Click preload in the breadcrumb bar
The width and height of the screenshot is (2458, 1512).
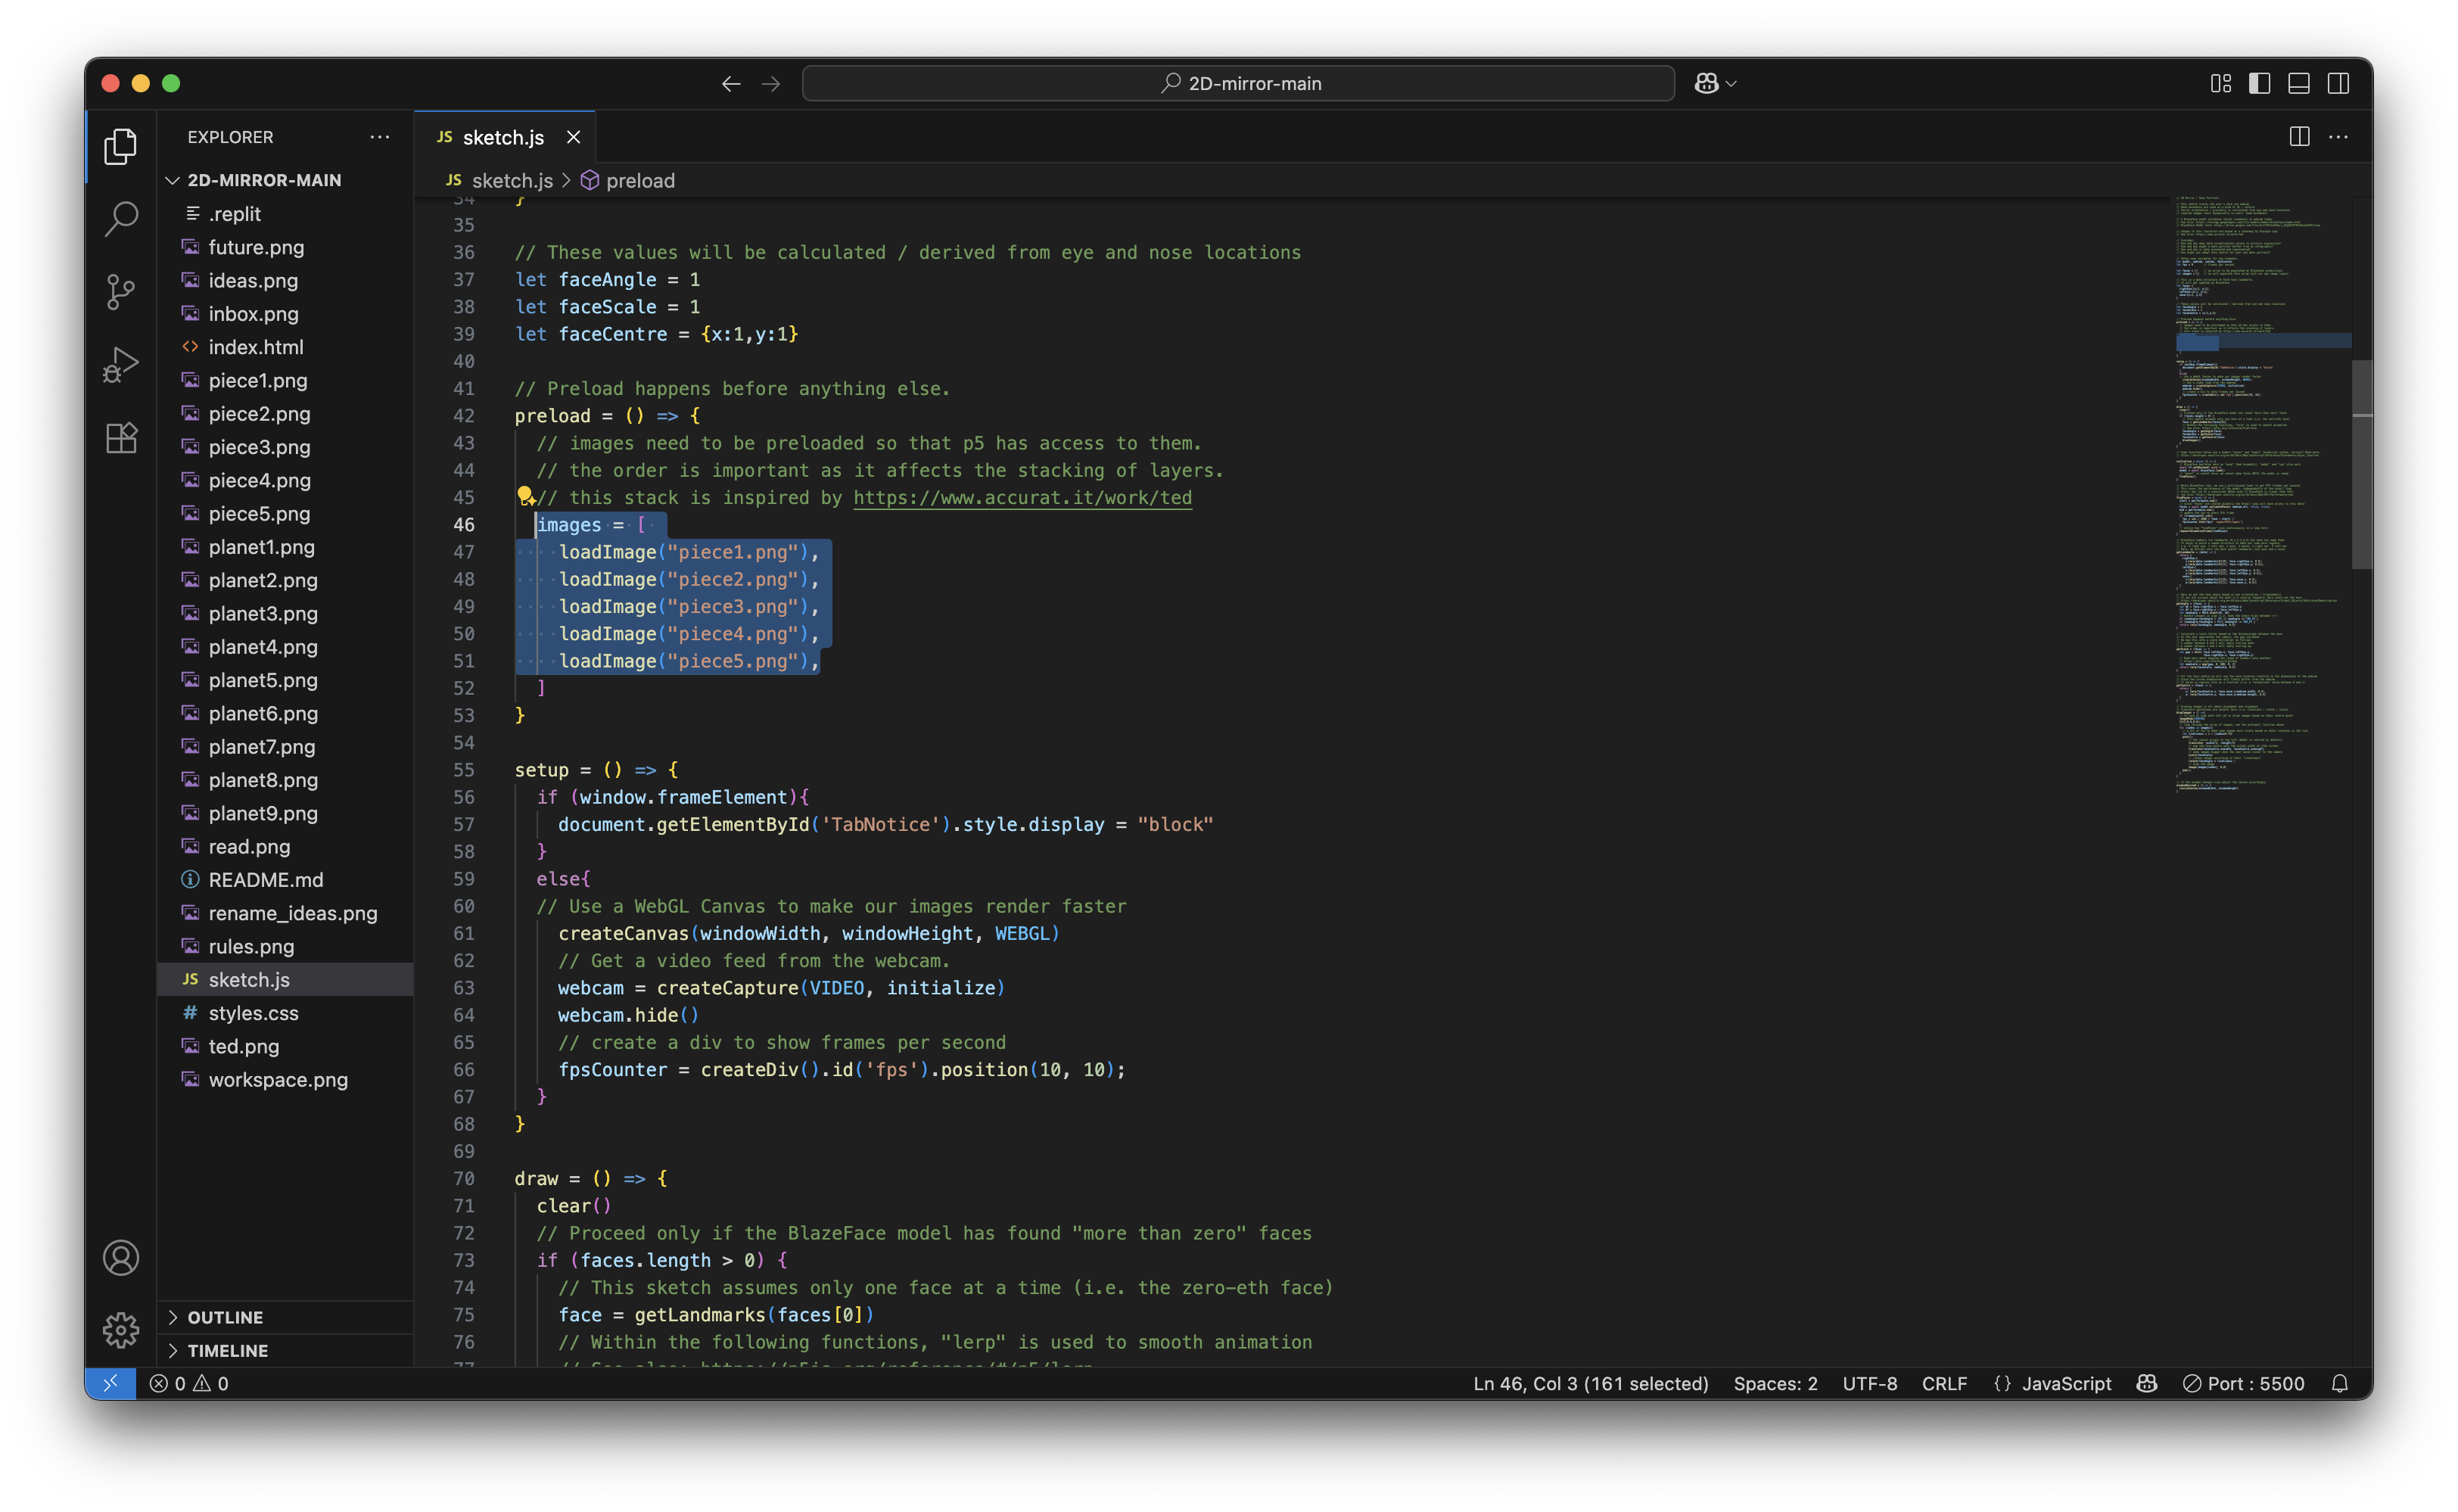click(640, 181)
